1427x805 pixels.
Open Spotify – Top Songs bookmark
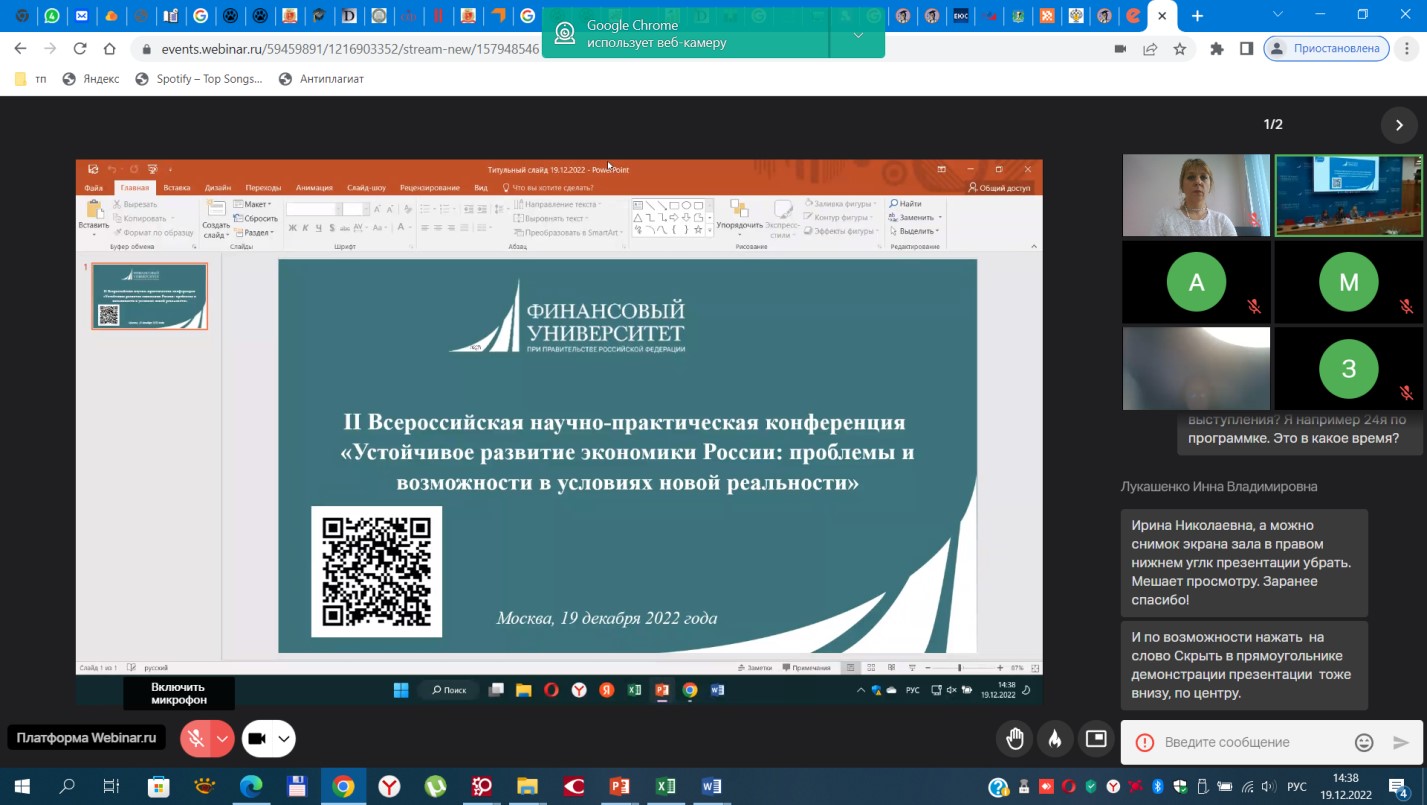[x=198, y=79]
